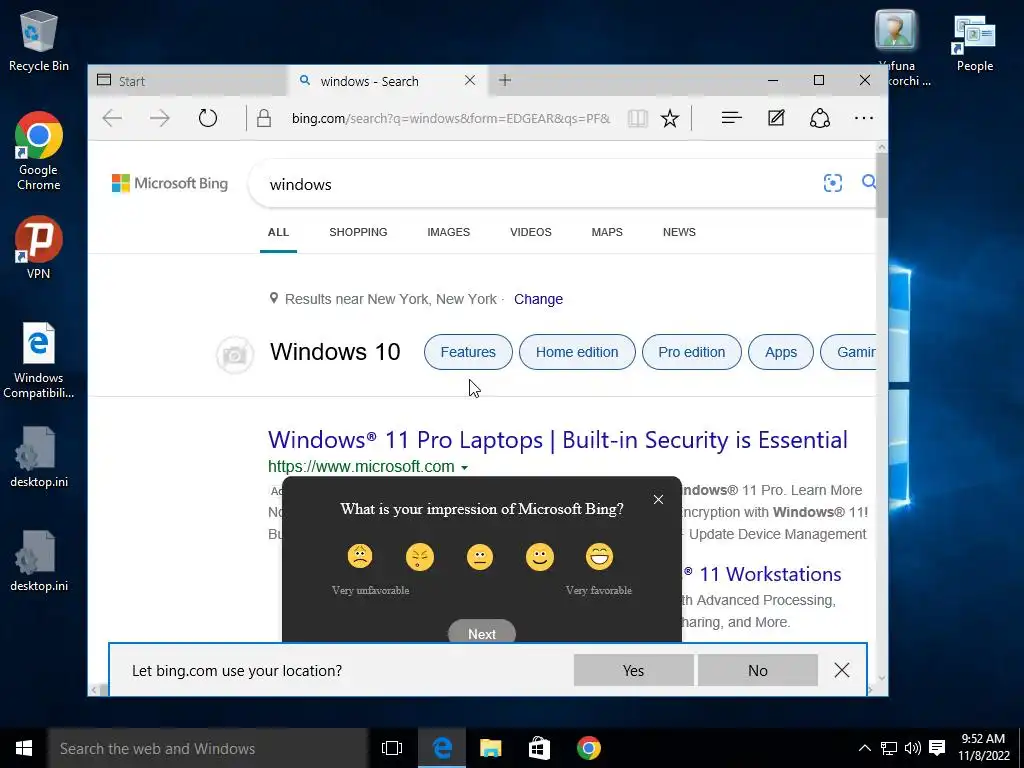Click Change location link

[x=538, y=299]
